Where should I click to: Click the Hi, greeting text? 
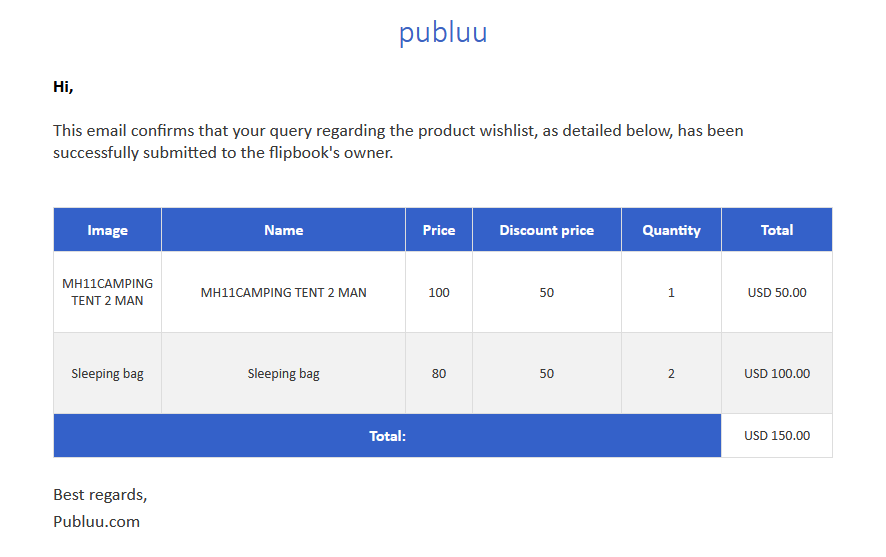coord(63,87)
